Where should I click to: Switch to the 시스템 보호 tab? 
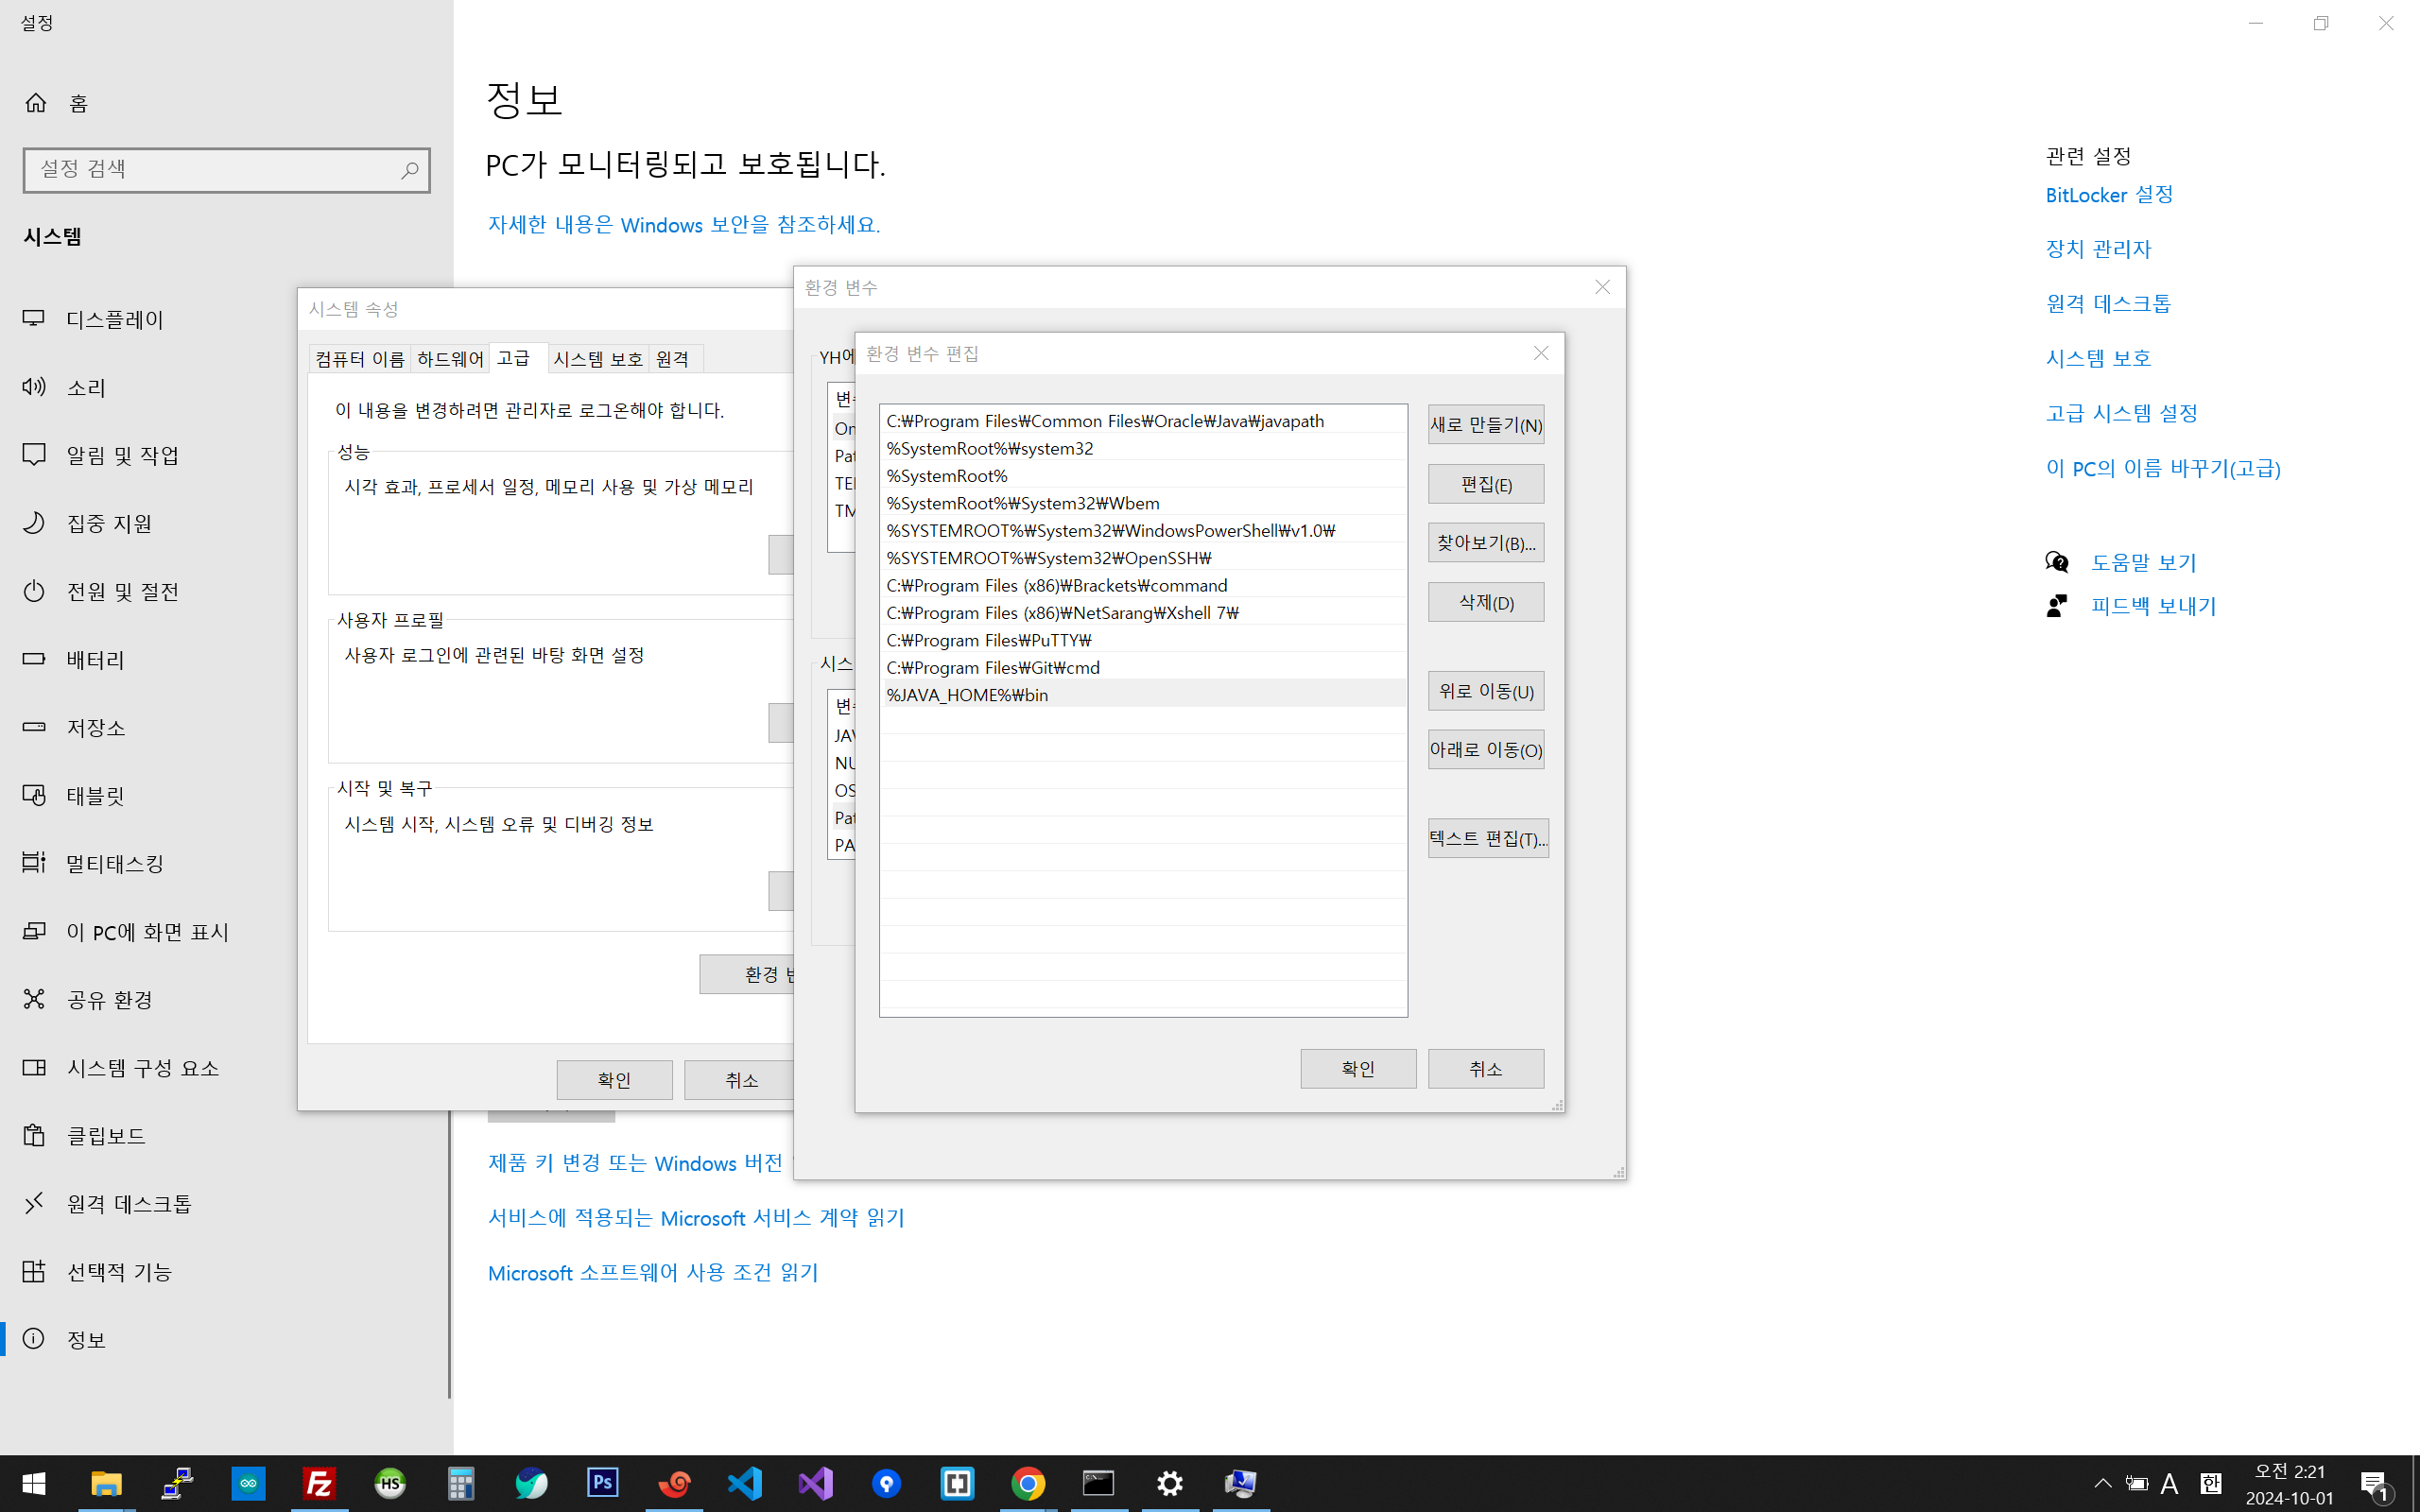(x=597, y=359)
